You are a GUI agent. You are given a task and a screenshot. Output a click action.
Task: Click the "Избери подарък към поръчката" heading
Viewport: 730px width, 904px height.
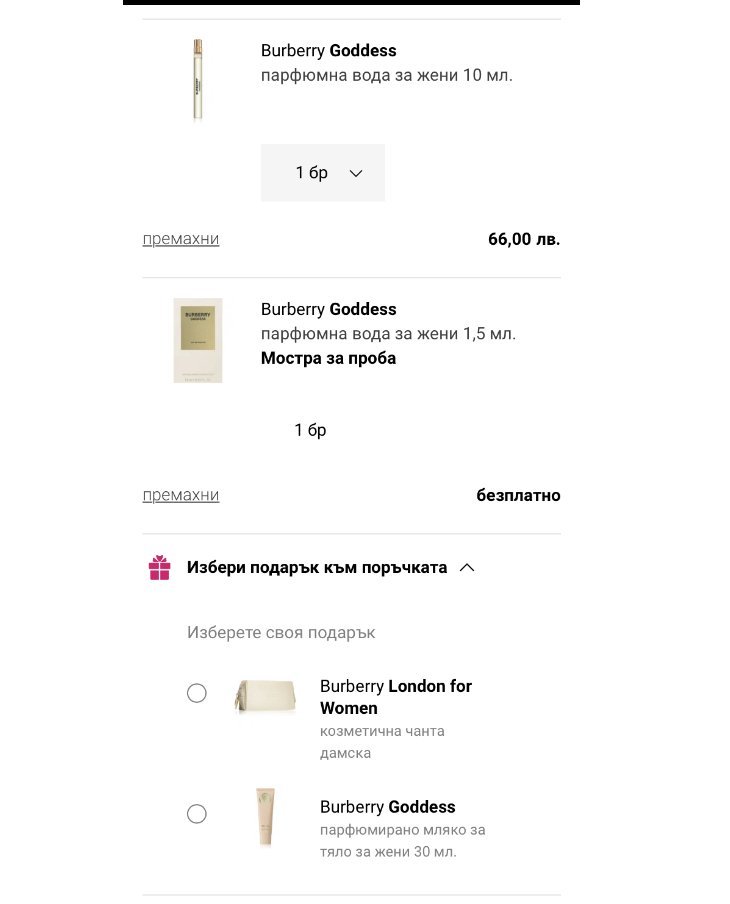316,568
